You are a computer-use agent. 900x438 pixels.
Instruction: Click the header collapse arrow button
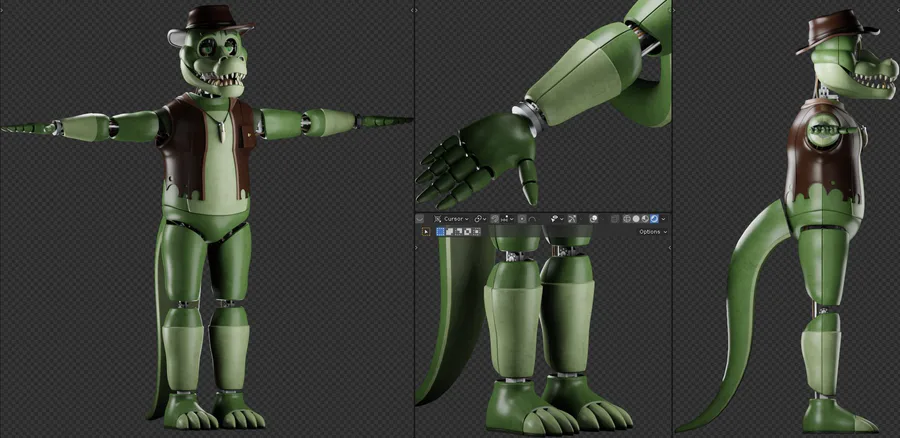pos(420,219)
